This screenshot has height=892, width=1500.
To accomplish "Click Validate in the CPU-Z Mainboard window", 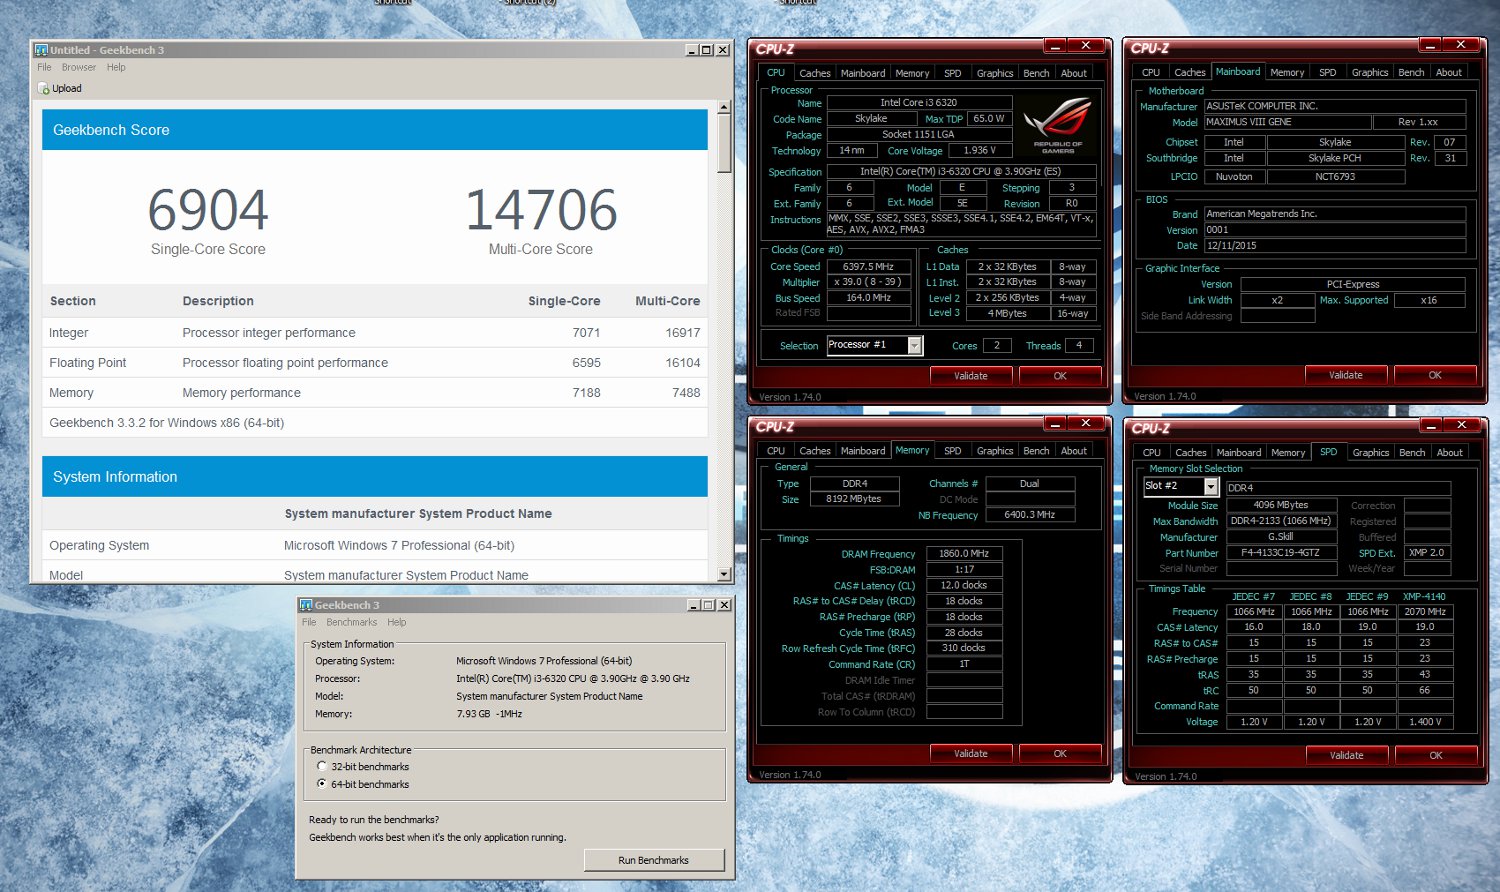I will pos(1346,375).
